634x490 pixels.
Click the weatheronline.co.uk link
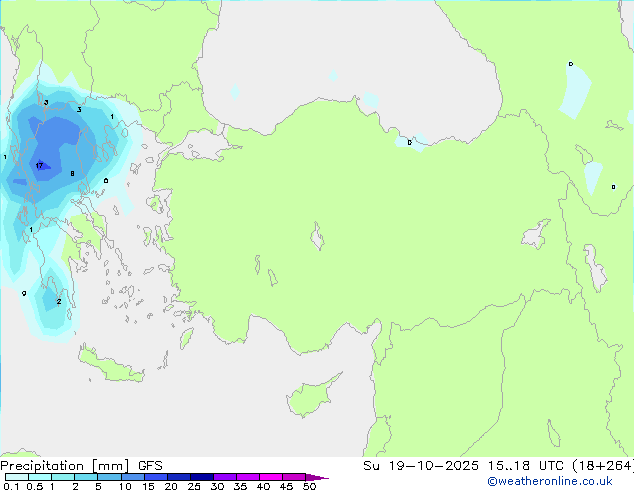click(x=550, y=481)
